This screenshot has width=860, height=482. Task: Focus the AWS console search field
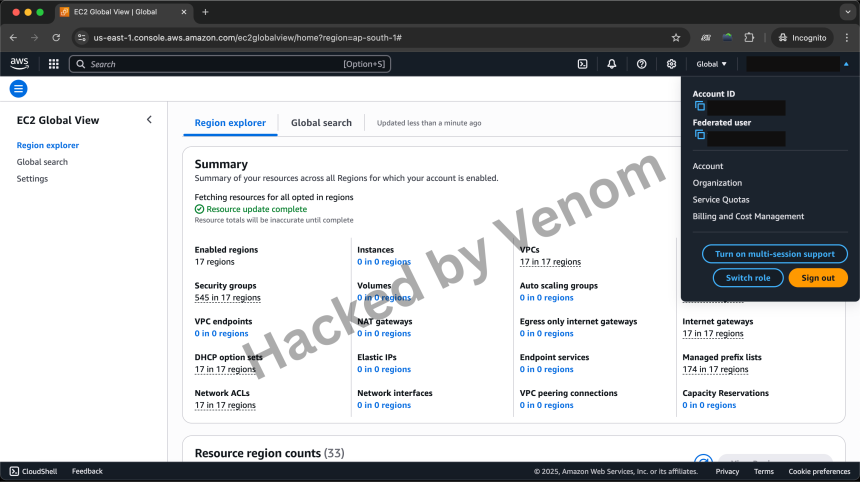coord(230,64)
